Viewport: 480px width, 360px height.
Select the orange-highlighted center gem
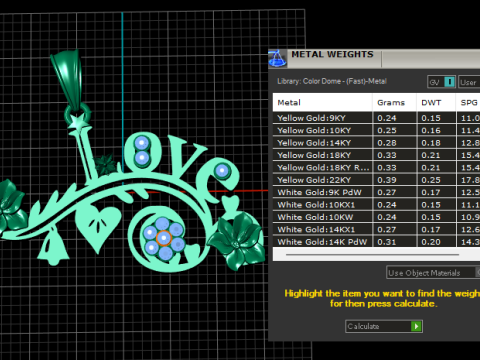[164, 238]
